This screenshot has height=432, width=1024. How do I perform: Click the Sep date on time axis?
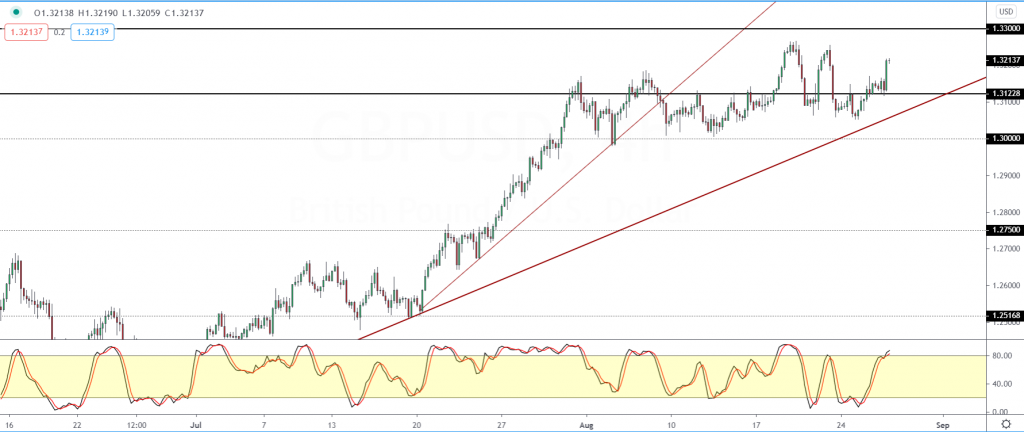pos(942,424)
